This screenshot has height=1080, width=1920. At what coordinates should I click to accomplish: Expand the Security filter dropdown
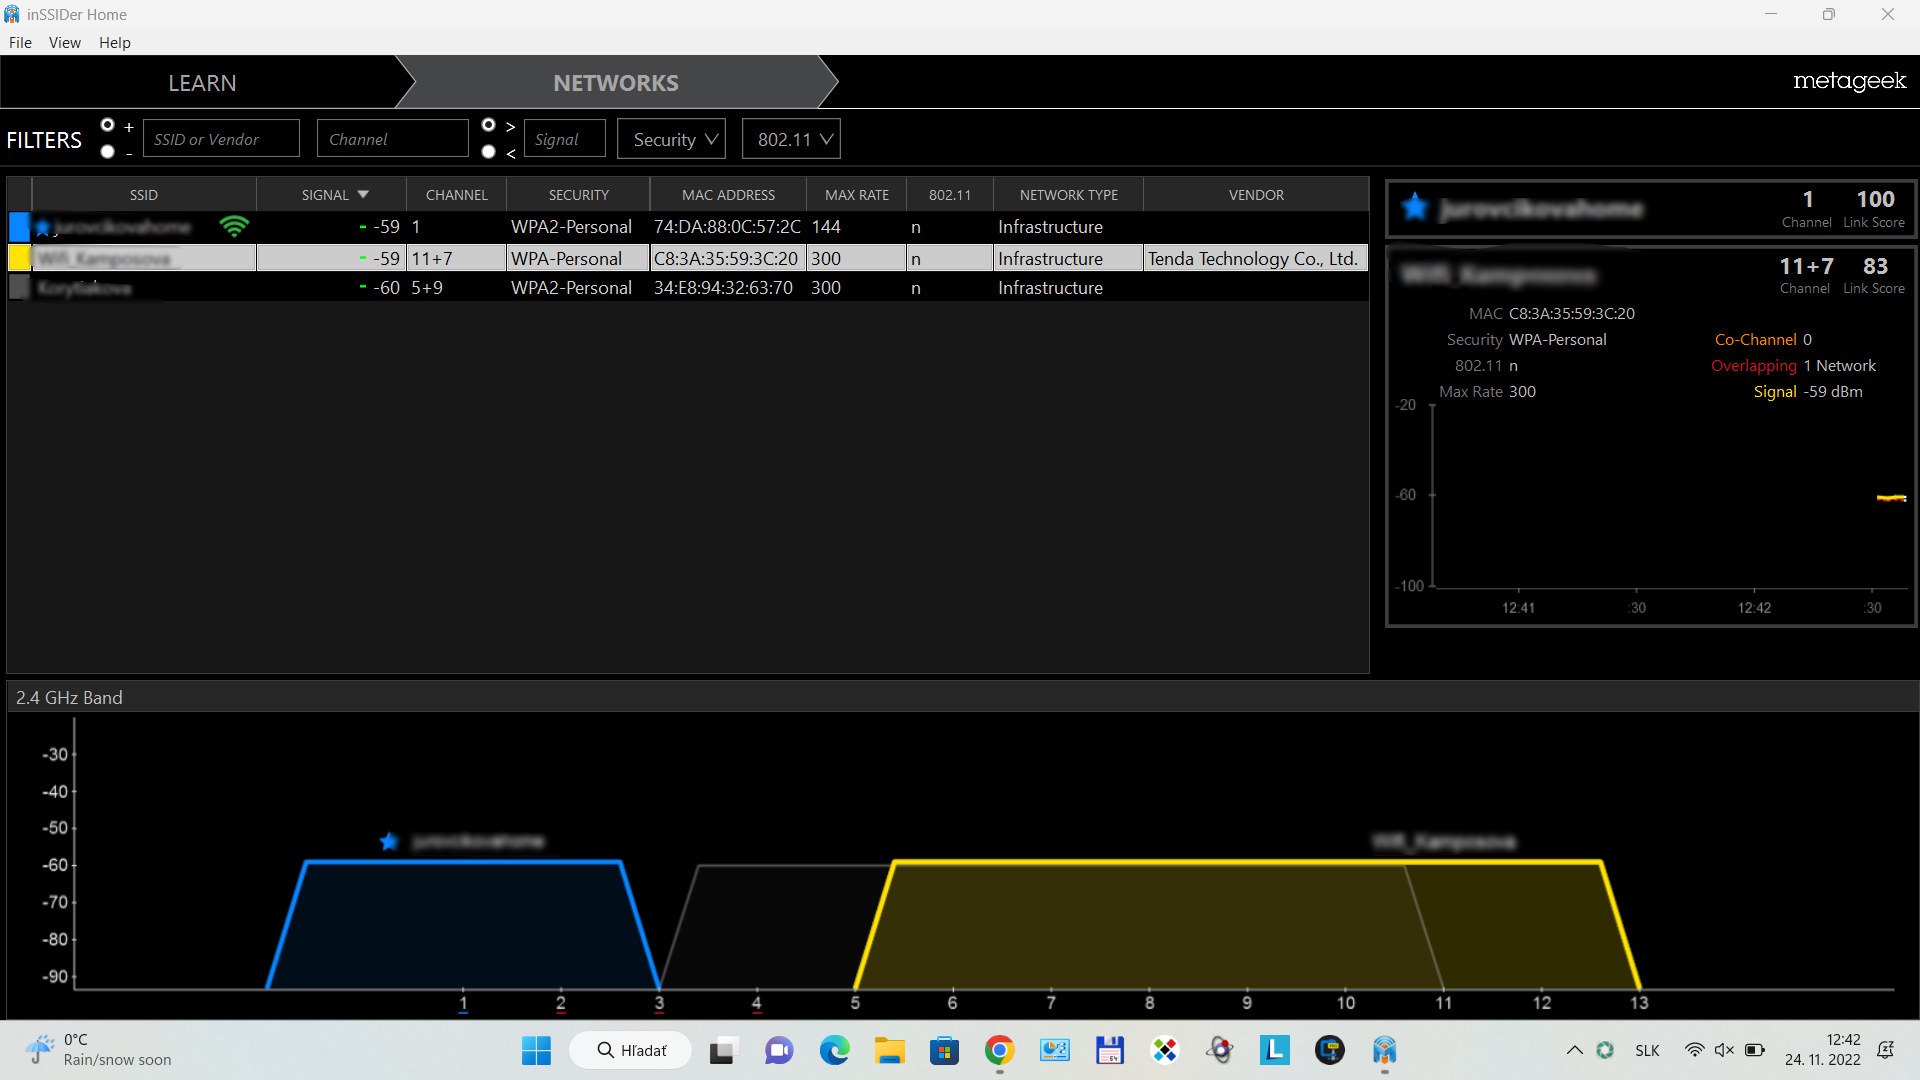(674, 139)
